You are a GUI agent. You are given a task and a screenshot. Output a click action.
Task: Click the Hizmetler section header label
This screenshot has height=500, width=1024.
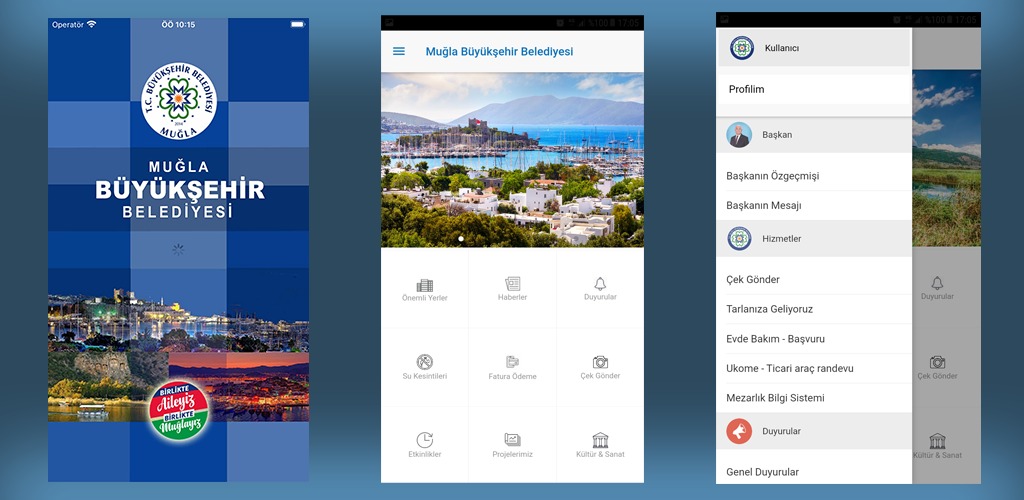[x=782, y=239]
